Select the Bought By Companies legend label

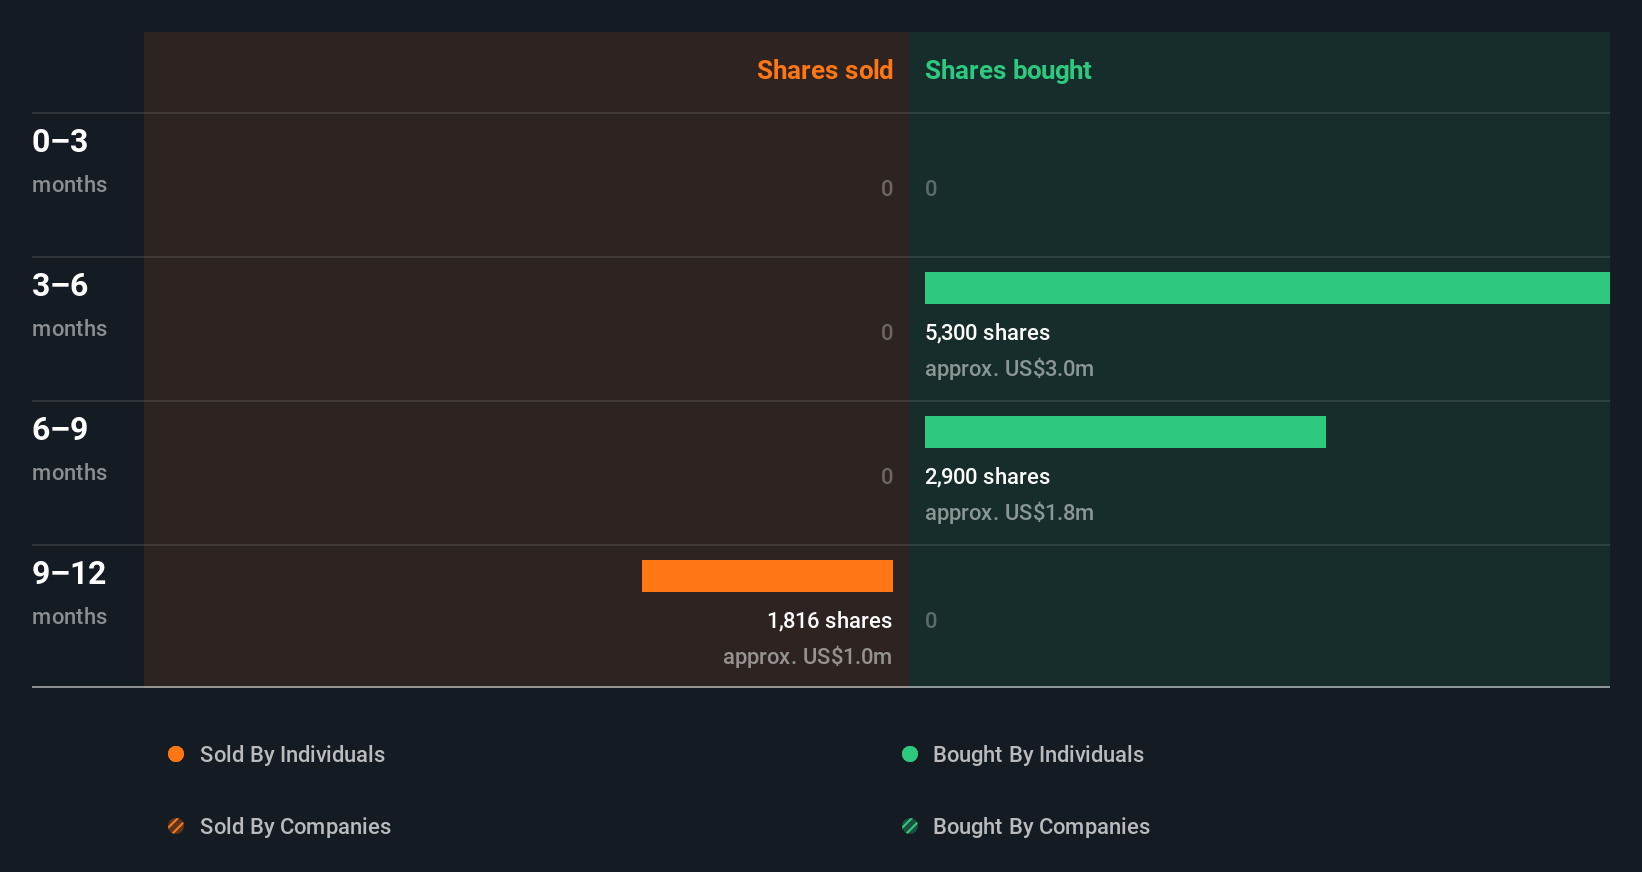click(1041, 826)
